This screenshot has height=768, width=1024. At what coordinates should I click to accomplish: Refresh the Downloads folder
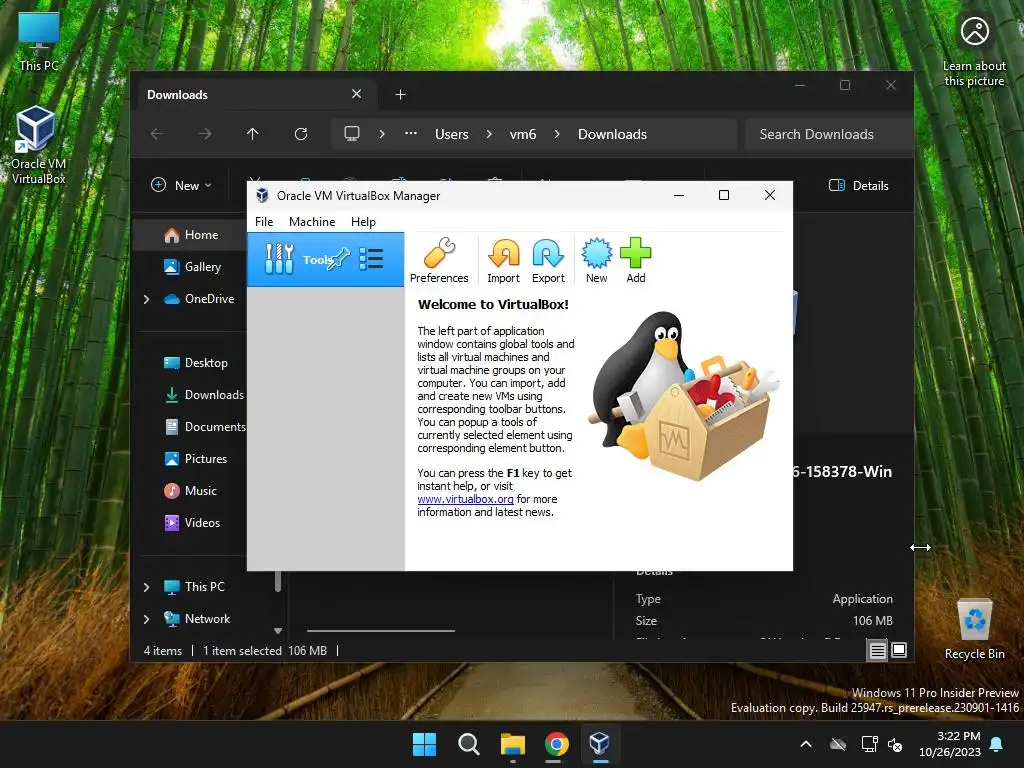(x=301, y=134)
